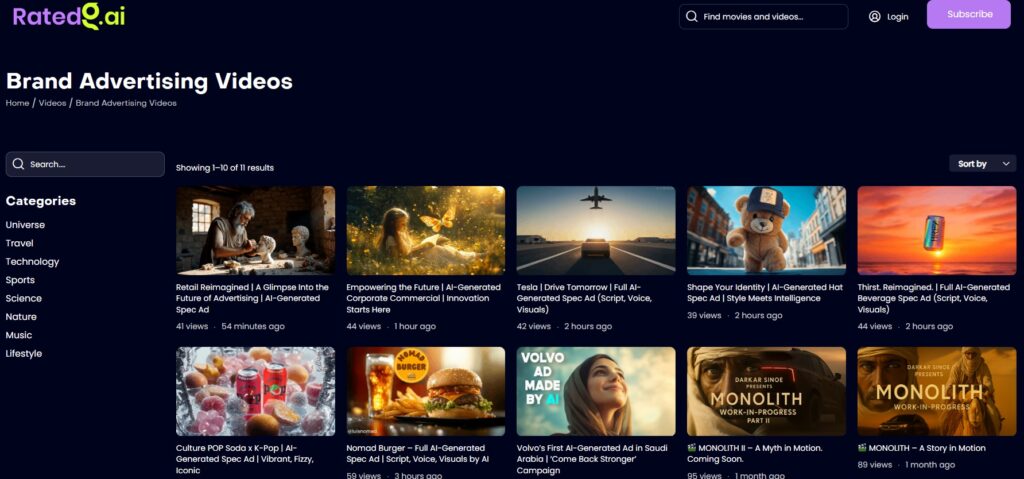Image resolution: width=1024 pixels, height=479 pixels.
Task: Choose the Sports category
Action: pos(20,280)
